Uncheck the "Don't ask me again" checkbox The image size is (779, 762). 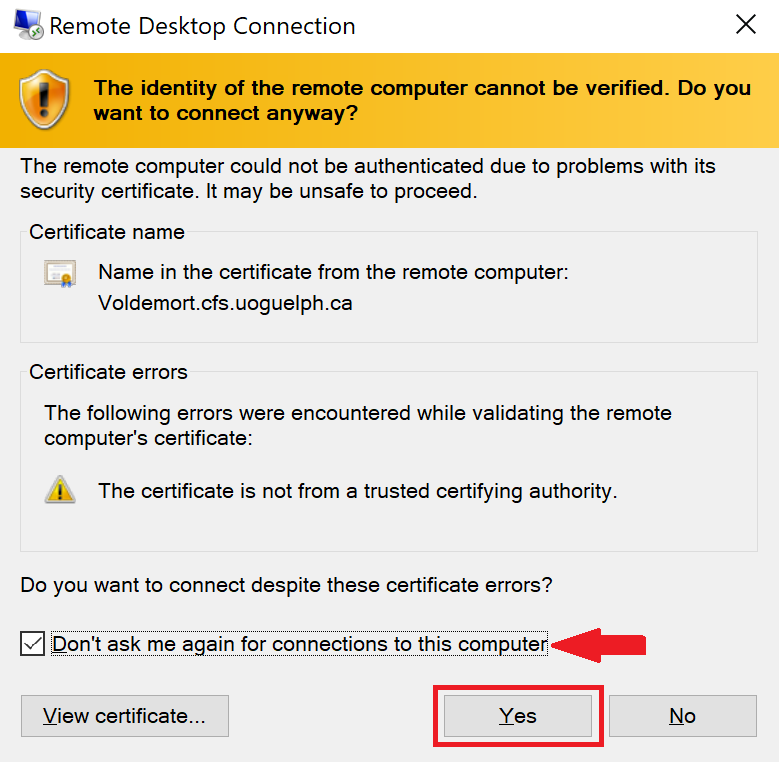point(32,644)
